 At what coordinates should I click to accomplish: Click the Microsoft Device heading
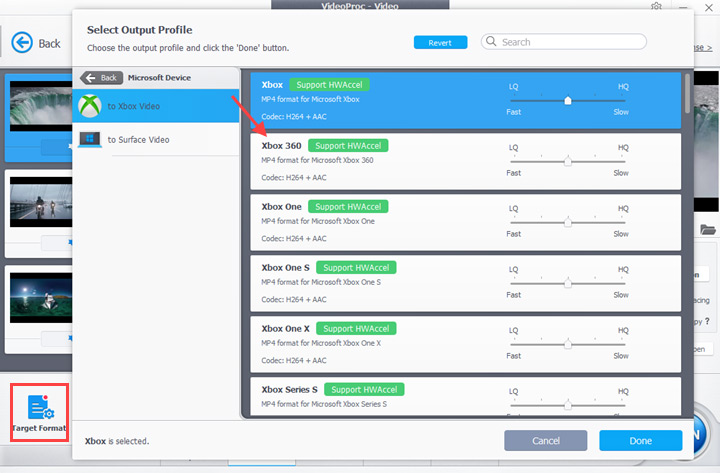click(159, 78)
